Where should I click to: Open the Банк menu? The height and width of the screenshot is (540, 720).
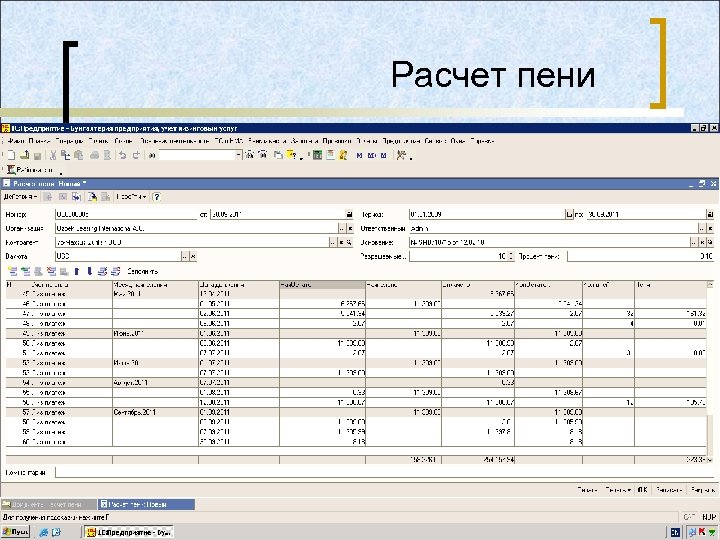point(98,141)
